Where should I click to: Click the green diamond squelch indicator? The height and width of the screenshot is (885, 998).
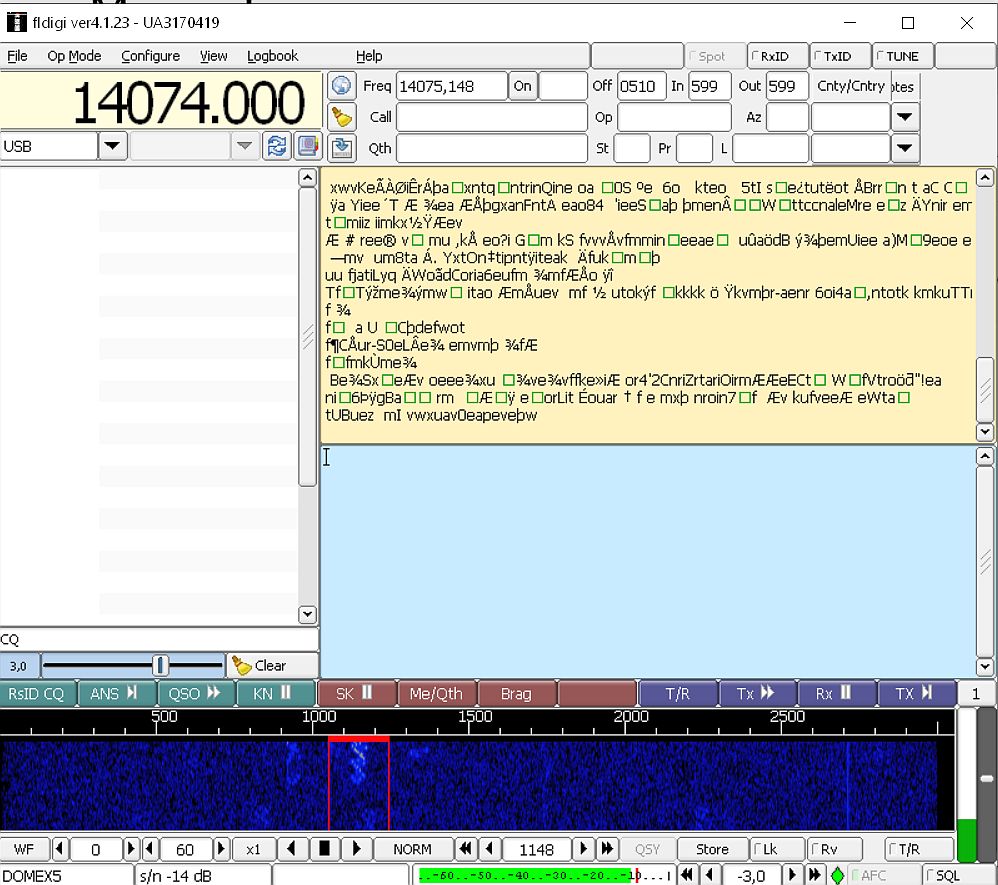point(837,876)
